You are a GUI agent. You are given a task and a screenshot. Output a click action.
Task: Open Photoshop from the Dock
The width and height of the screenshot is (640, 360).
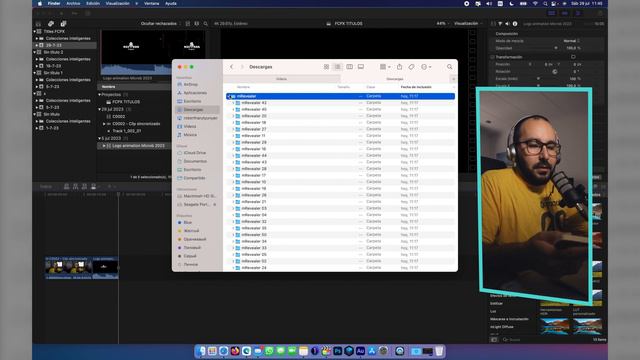coord(338,351)
